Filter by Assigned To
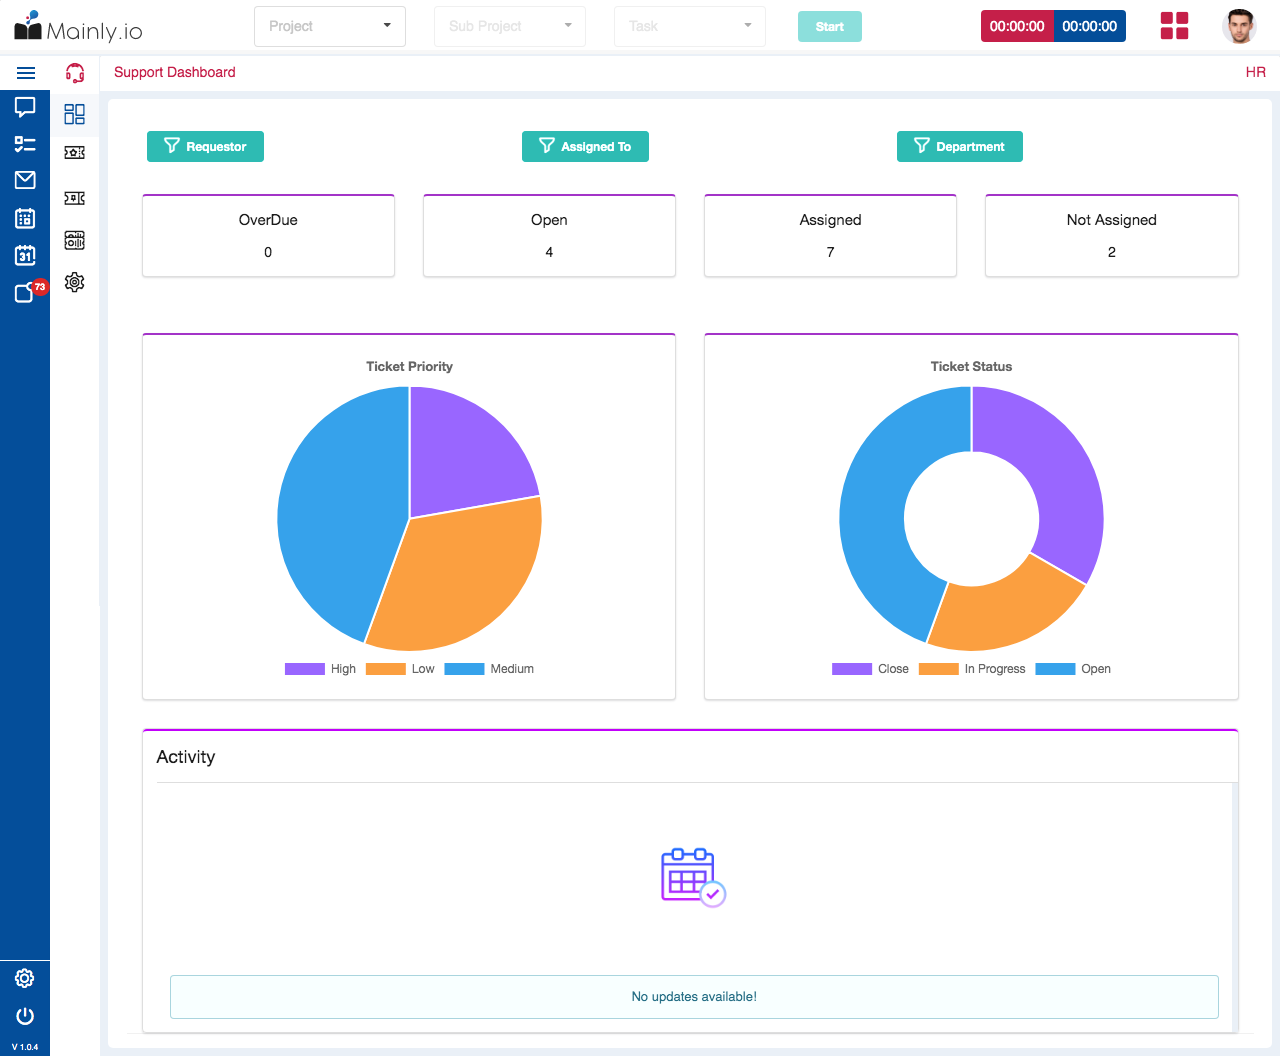The width and height of the screenshot is (1280, 1056). (x=585, y=146)
